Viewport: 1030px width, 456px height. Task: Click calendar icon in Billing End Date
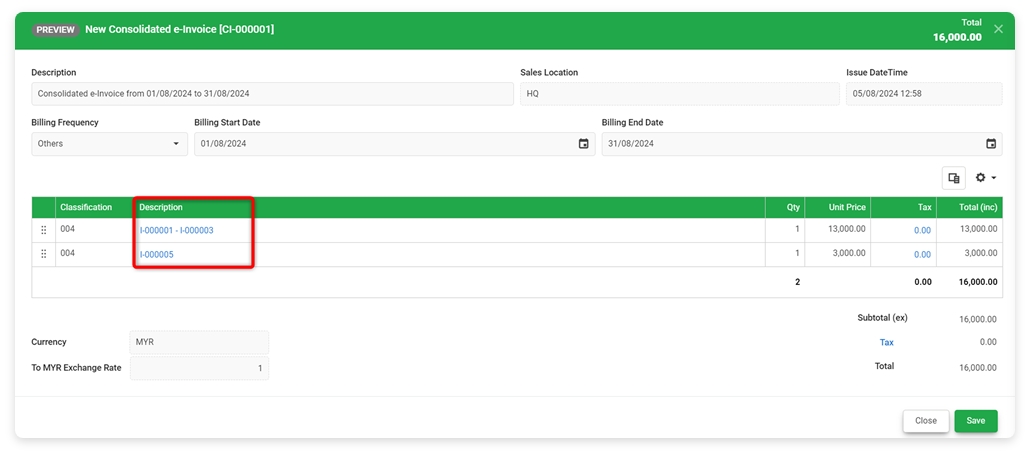(x=990, y=144)
